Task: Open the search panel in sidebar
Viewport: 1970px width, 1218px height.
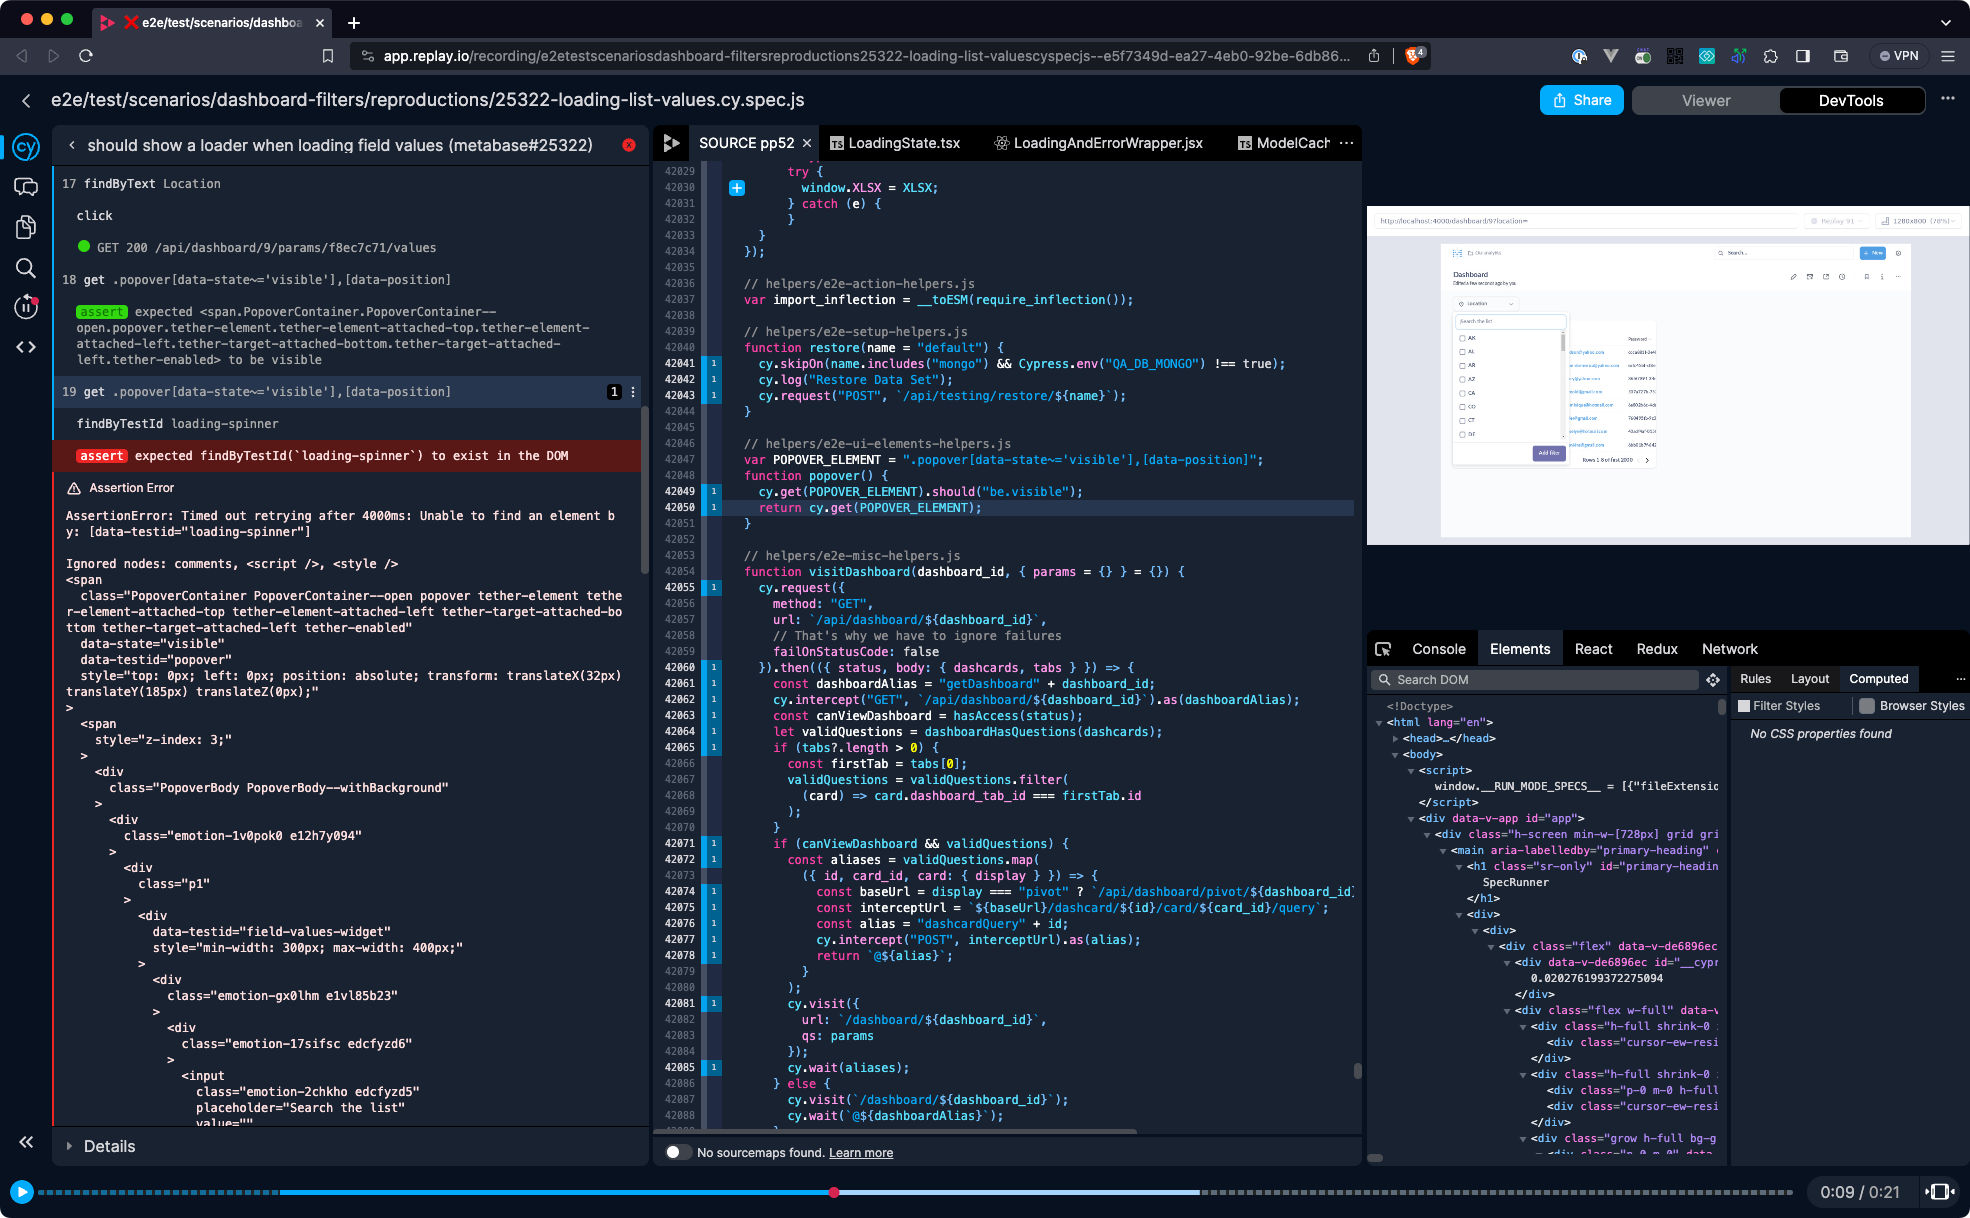Action: click(26, 267)
